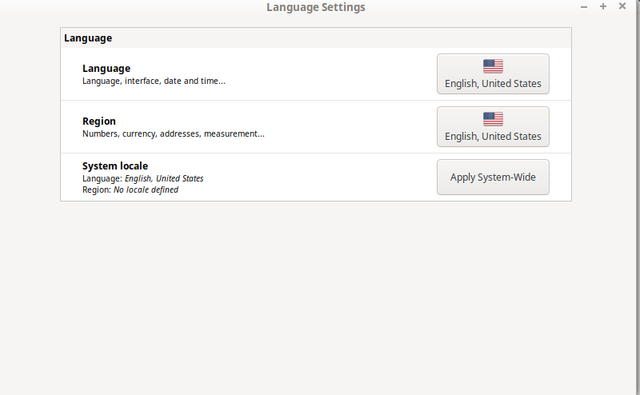The image size is (640, 395).
Task: Click the 'Language' section header
Action: point(88,38)
